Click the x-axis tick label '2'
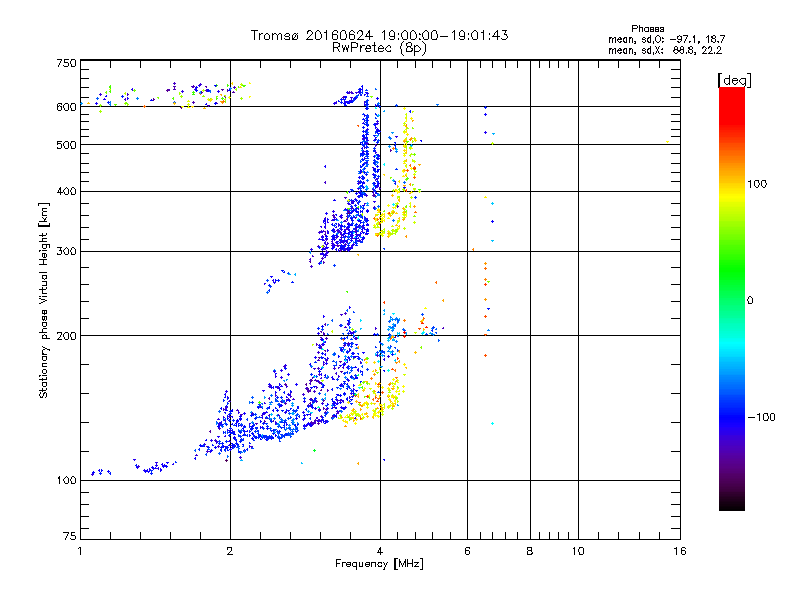The image size is (800, 600). click(230, 551)
